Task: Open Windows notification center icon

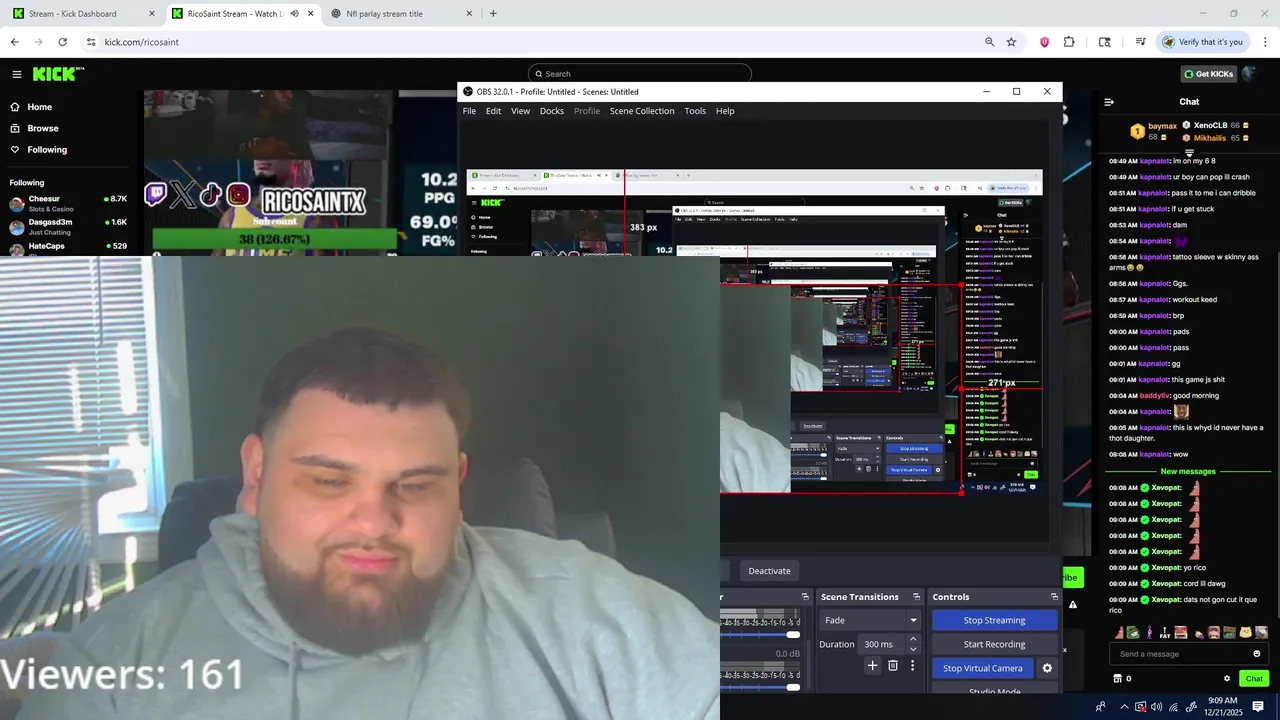Action: (1258, 707)
